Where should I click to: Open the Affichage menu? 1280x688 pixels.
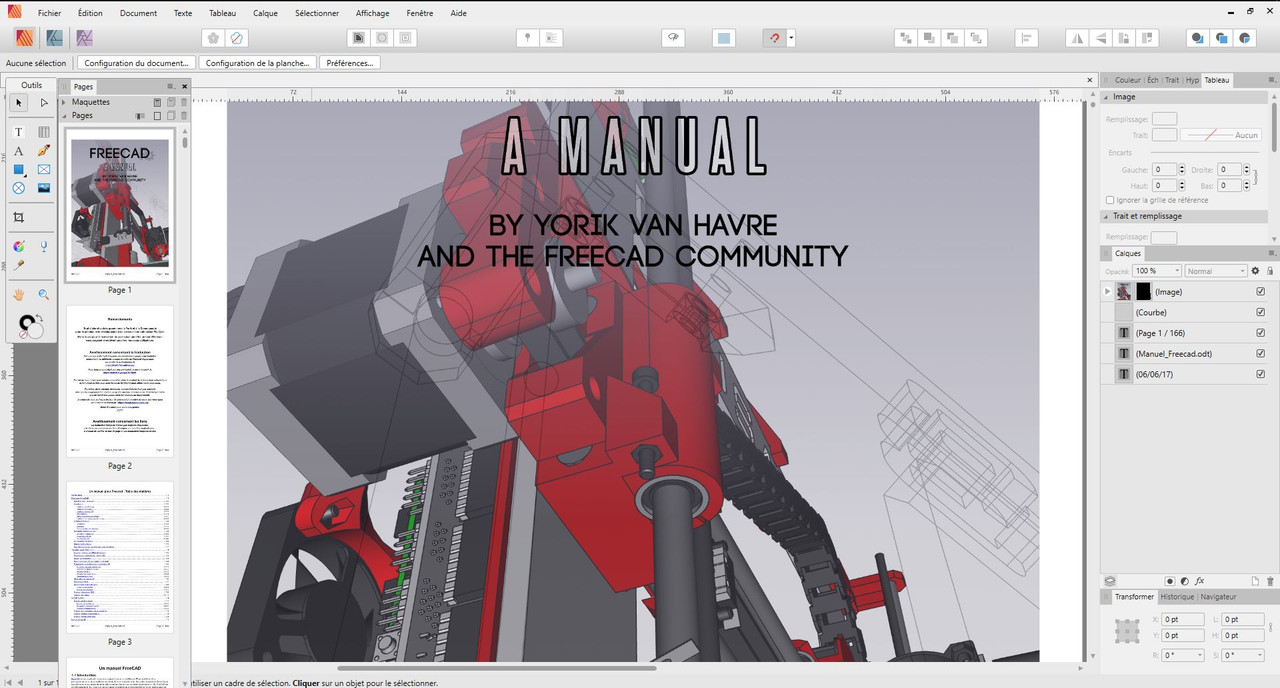[x=373, y=13]
